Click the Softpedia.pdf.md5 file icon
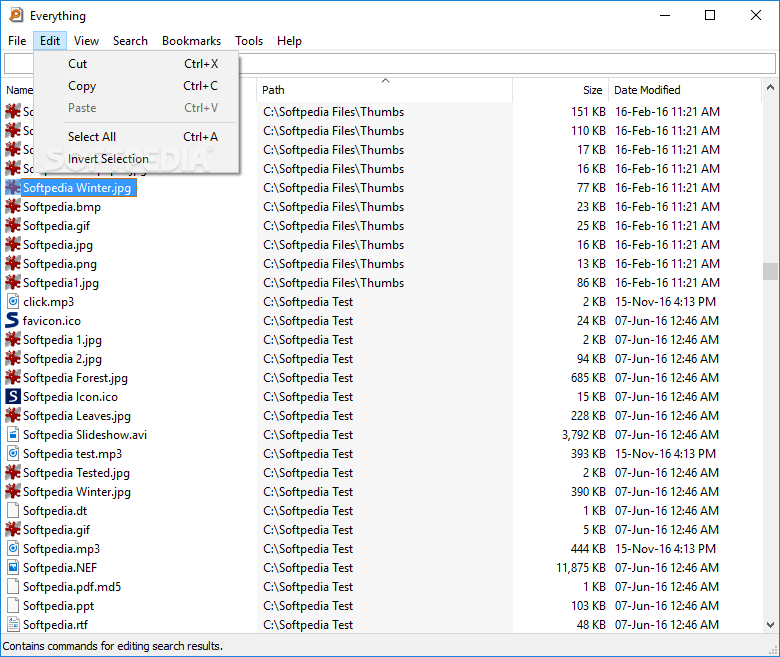 click(13, 587)
